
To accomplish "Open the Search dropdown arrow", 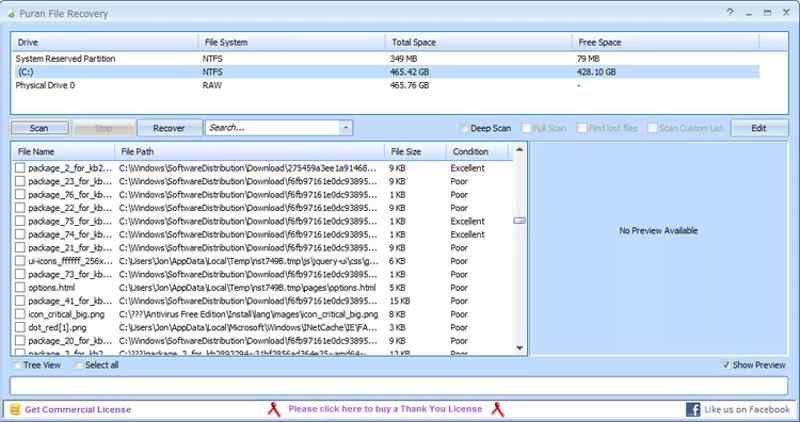I will pos(346,128).
